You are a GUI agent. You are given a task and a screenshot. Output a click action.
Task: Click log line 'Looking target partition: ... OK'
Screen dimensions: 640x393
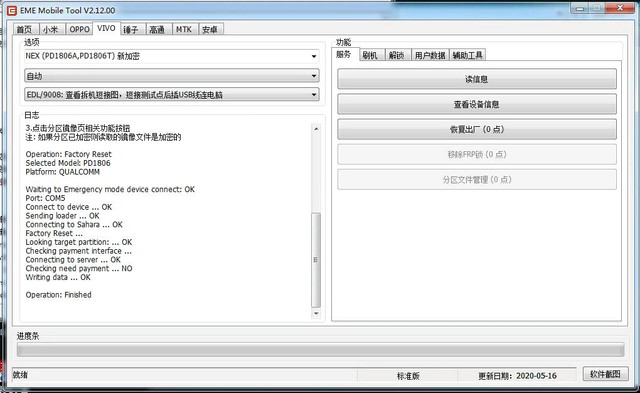pyautogui.click(x=79, y=242)
